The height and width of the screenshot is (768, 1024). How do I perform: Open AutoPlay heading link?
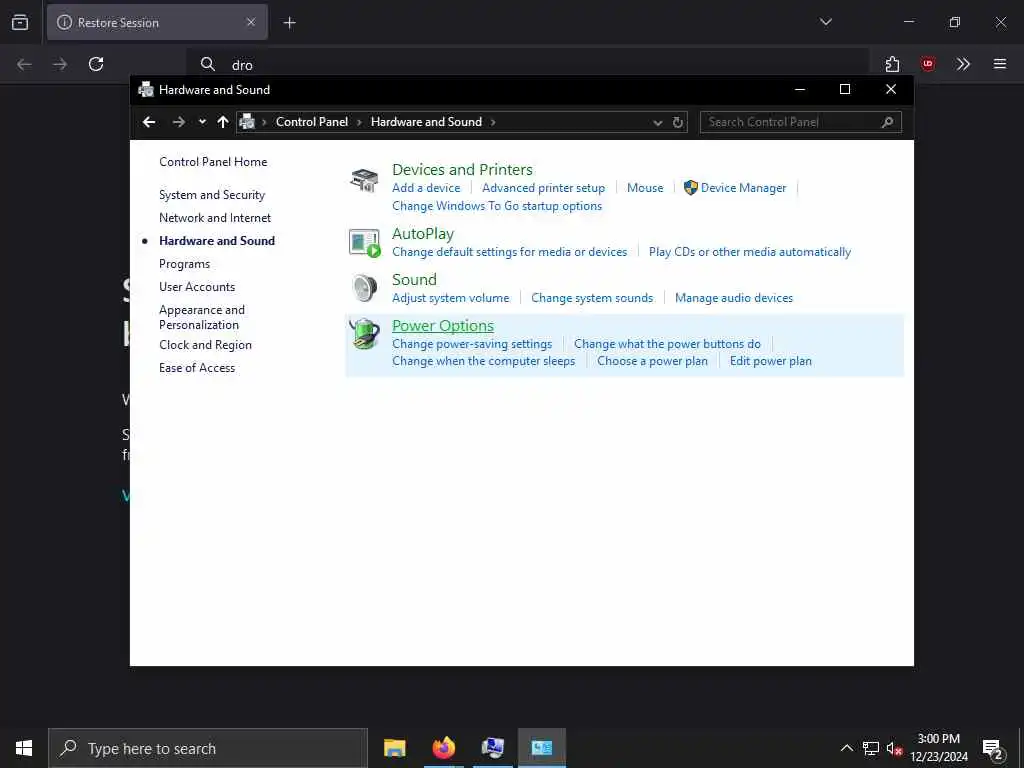[423, 234]
